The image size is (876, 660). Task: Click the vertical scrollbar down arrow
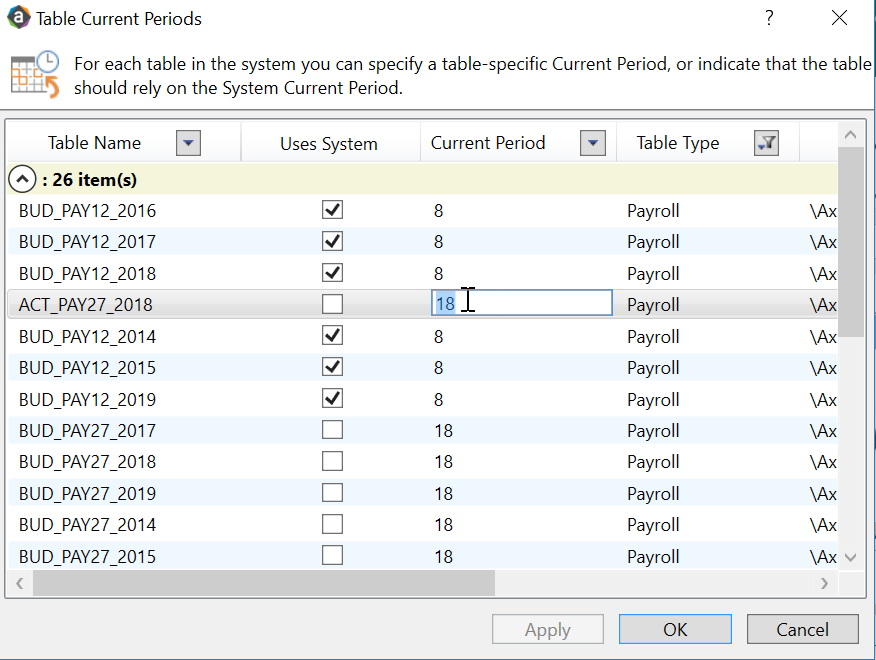tap(850, 557)
